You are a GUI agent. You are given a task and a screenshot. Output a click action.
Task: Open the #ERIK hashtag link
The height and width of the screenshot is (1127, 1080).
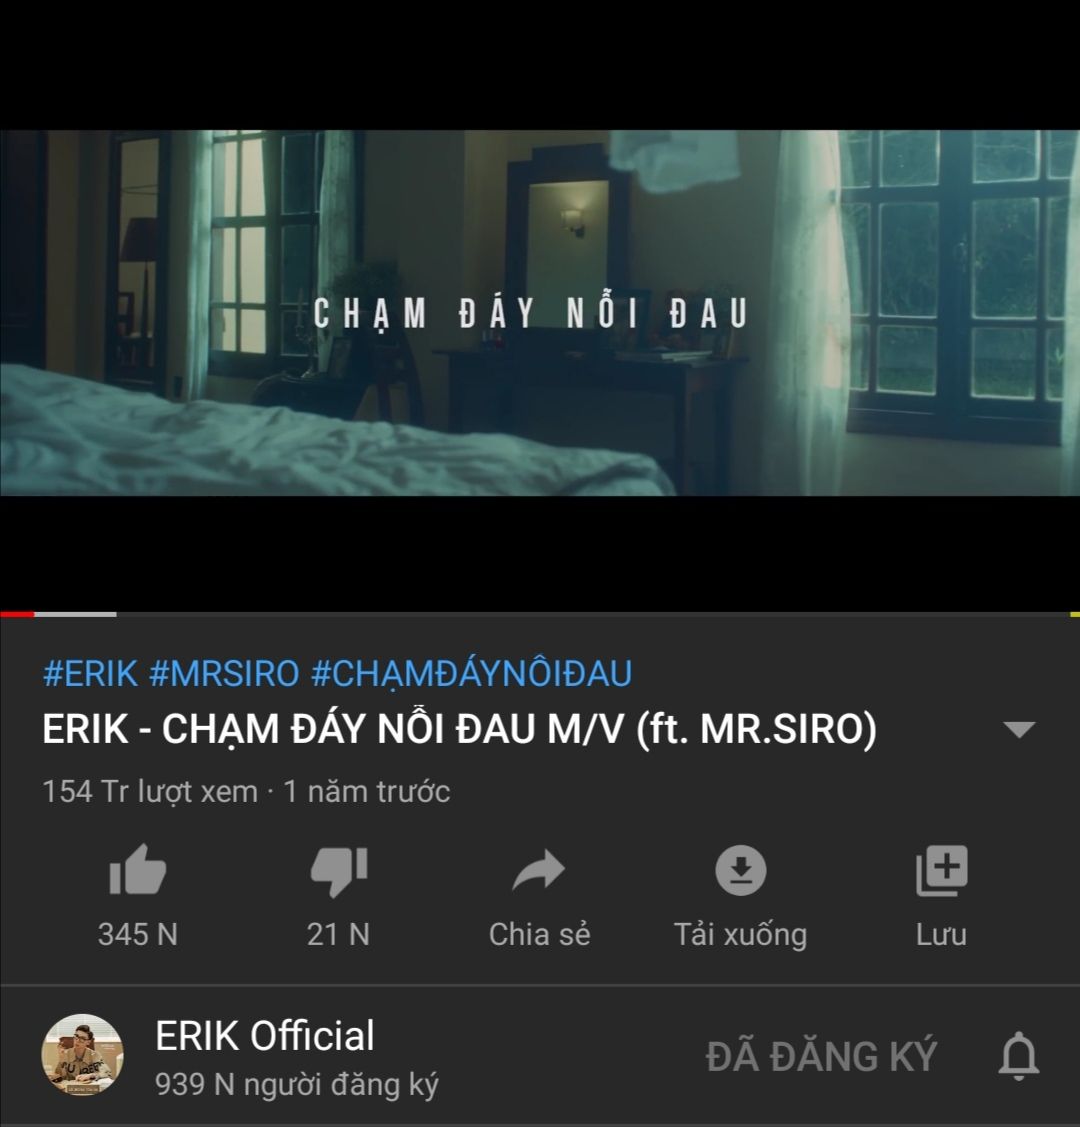90,673
